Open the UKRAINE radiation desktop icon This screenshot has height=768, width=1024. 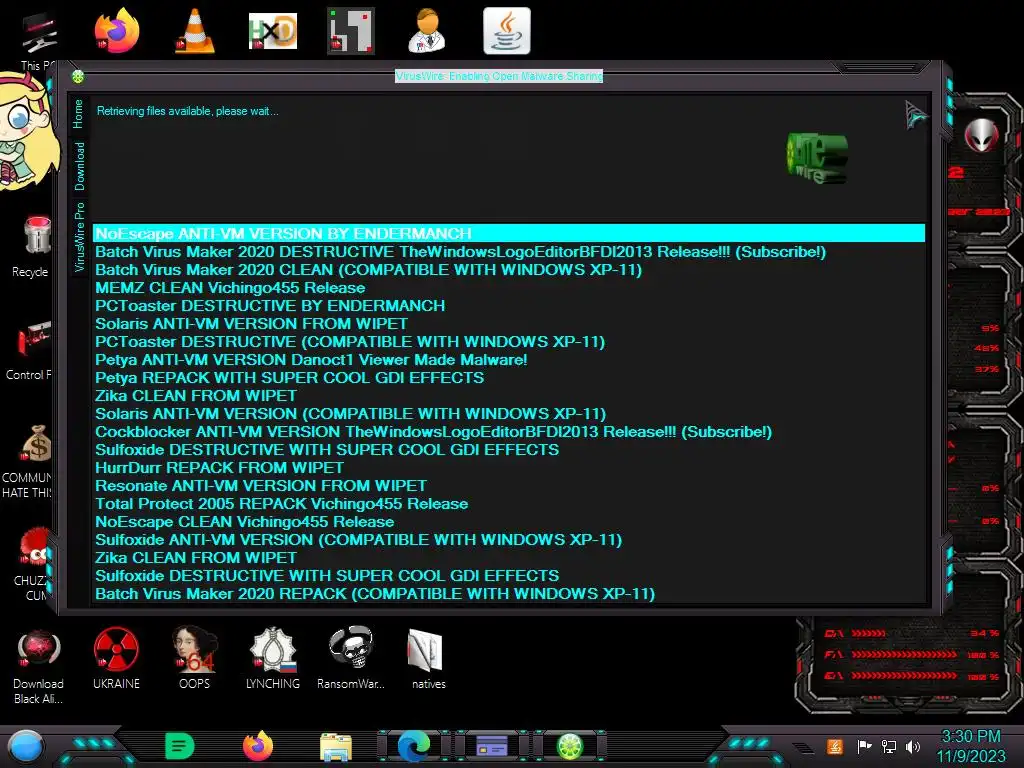(116, 658)
